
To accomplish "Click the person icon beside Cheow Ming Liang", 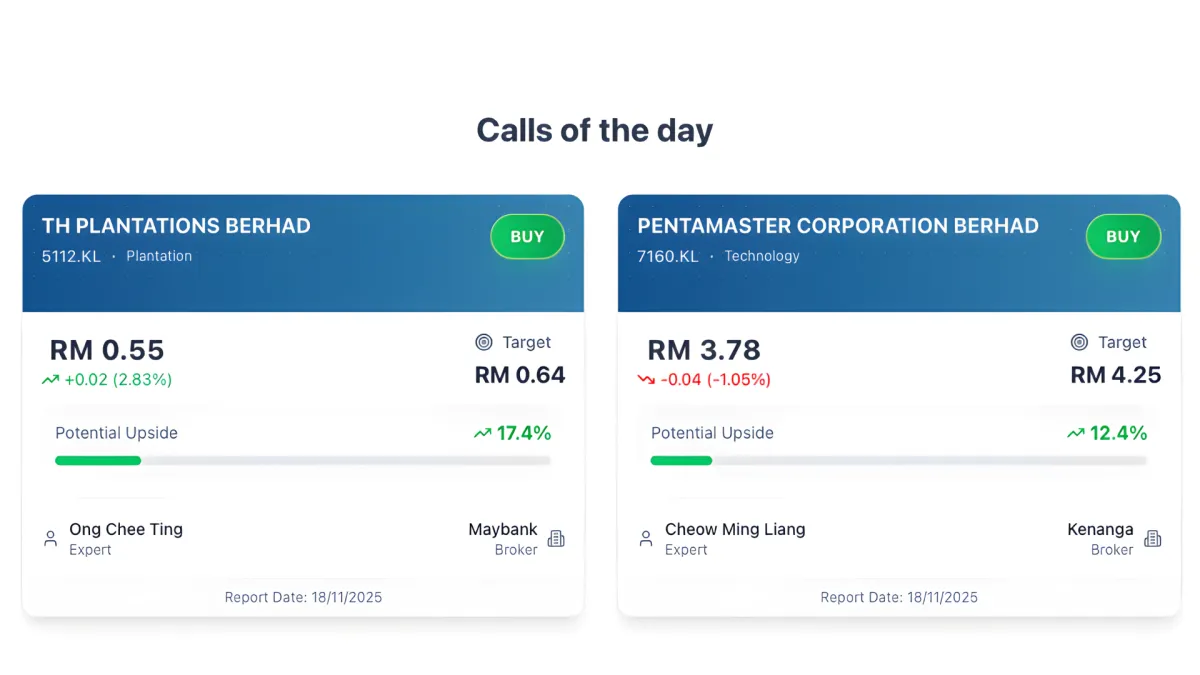I will [x=646, y=539].
